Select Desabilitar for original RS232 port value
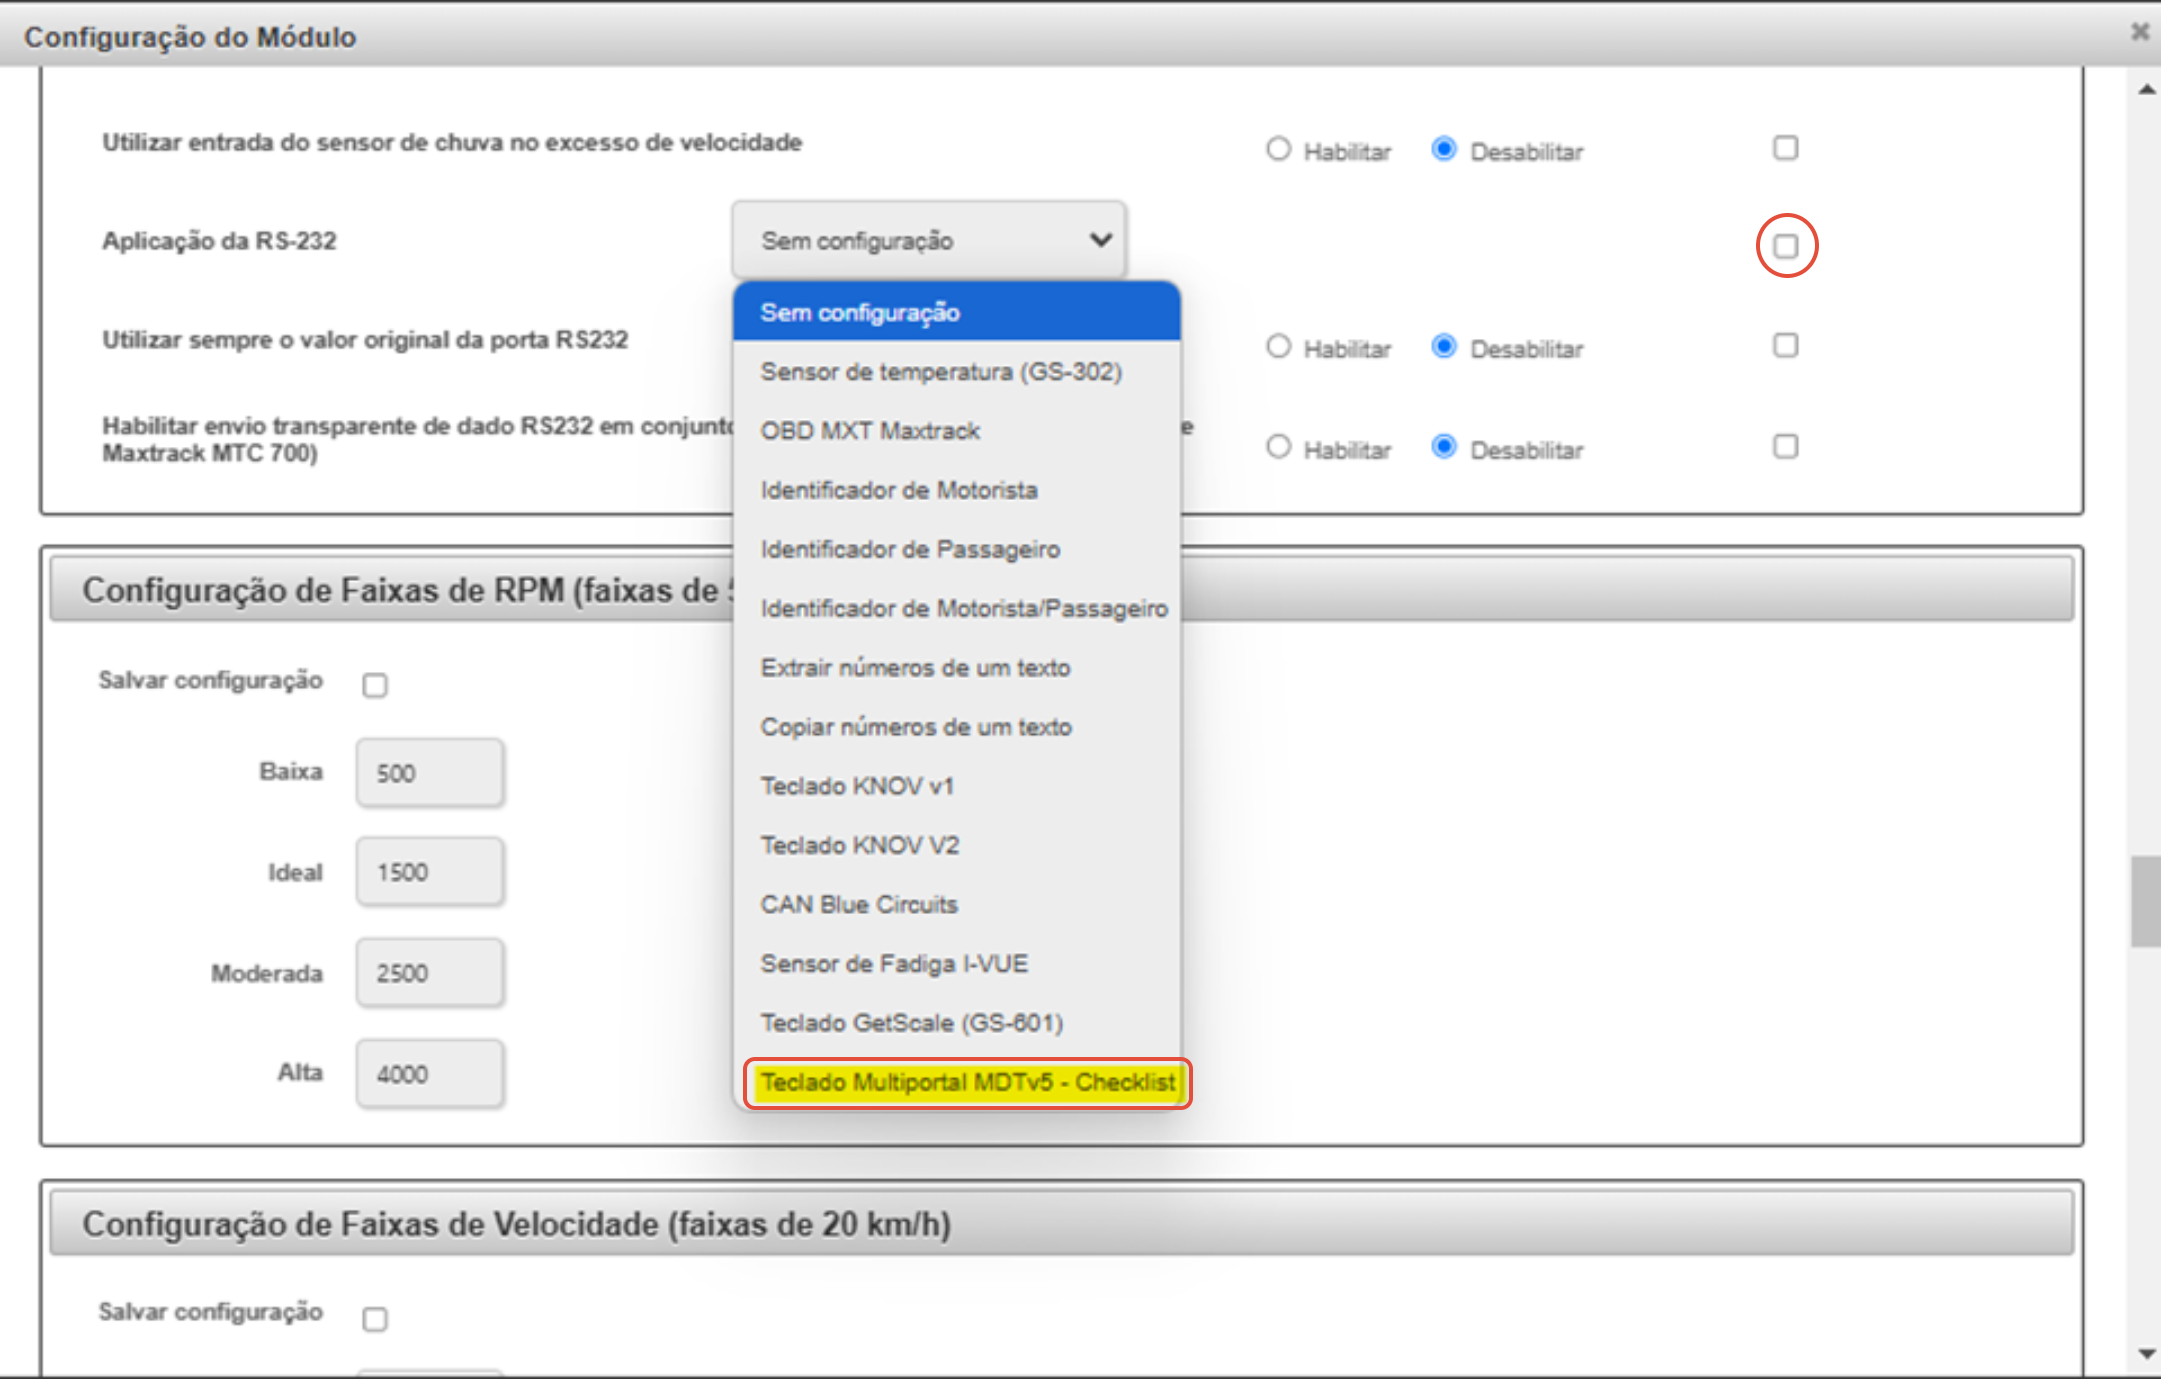 point(1444,347)
